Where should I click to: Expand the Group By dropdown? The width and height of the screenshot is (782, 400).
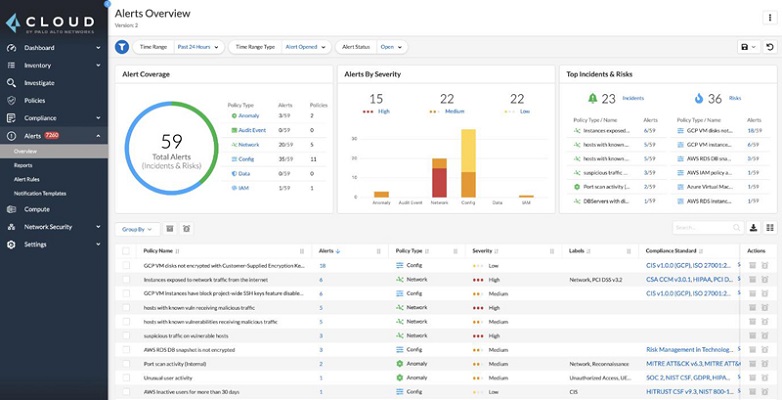tap(137, 229)
